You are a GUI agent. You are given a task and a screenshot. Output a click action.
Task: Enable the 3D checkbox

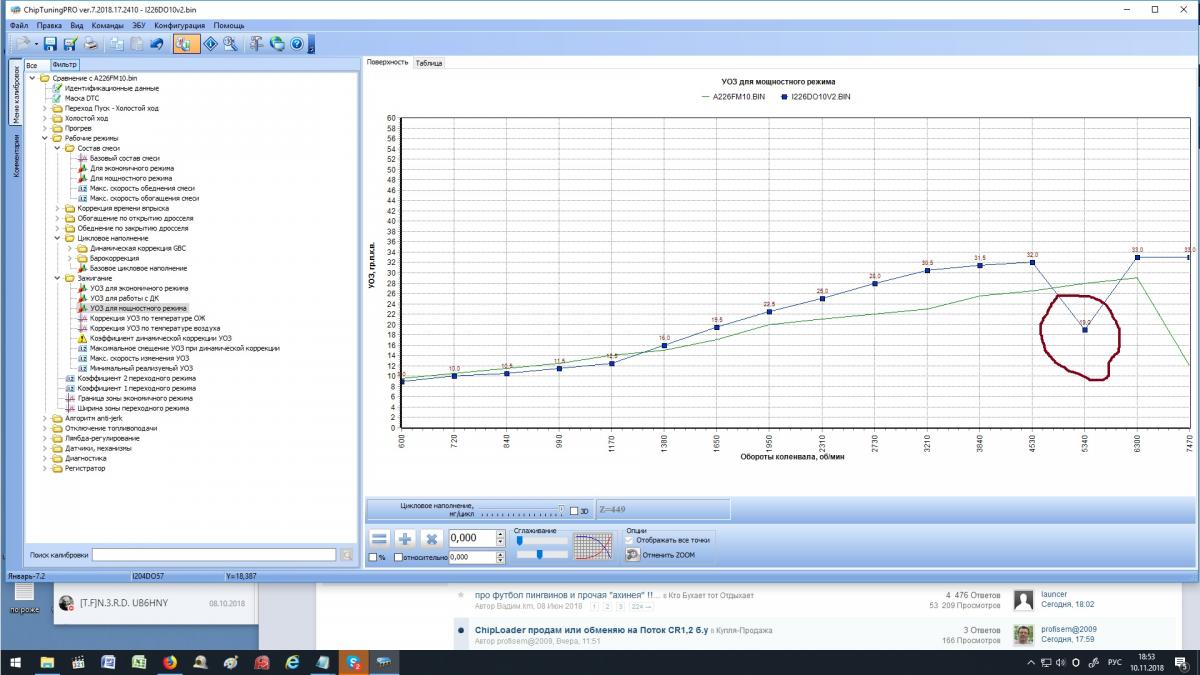click(x=572, y=511)
